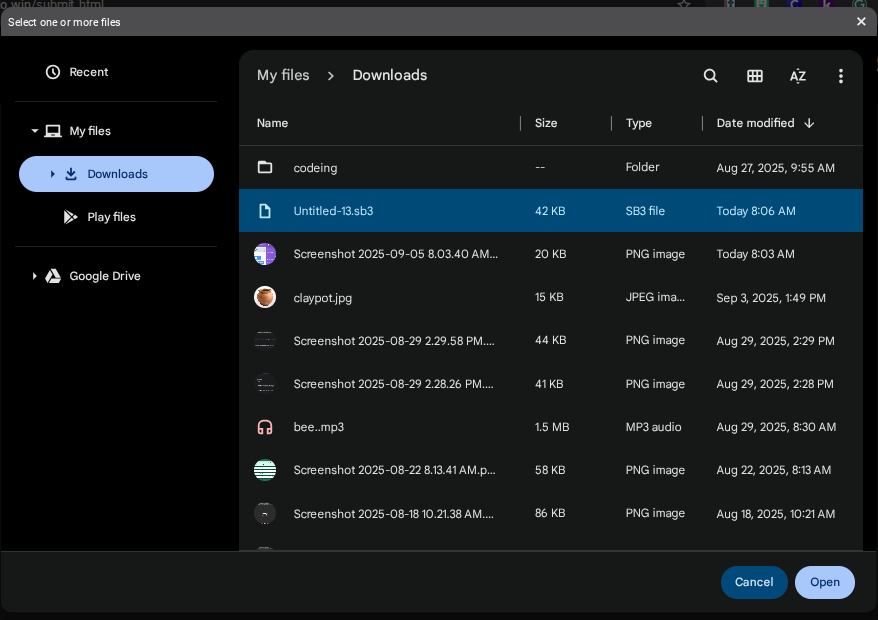This screenshot has width=878, height=620.
Task: Expand the Google Drive tree
Action: pyautogui.click(x=35, y=276)
